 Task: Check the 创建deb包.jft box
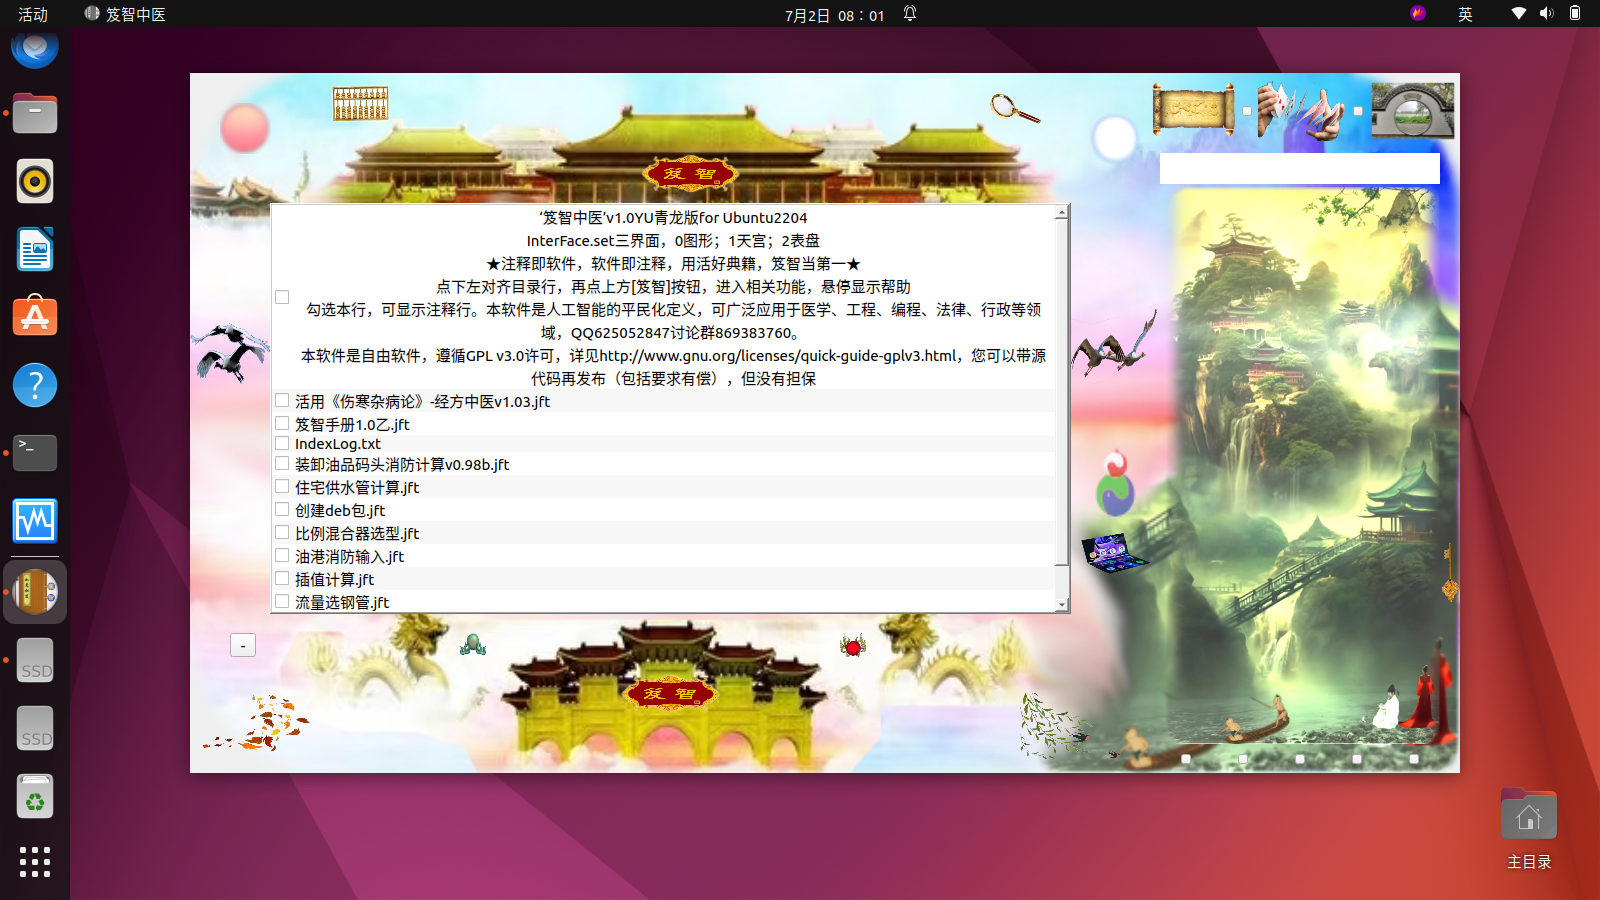pyautogui.click(x=282, y=509)
